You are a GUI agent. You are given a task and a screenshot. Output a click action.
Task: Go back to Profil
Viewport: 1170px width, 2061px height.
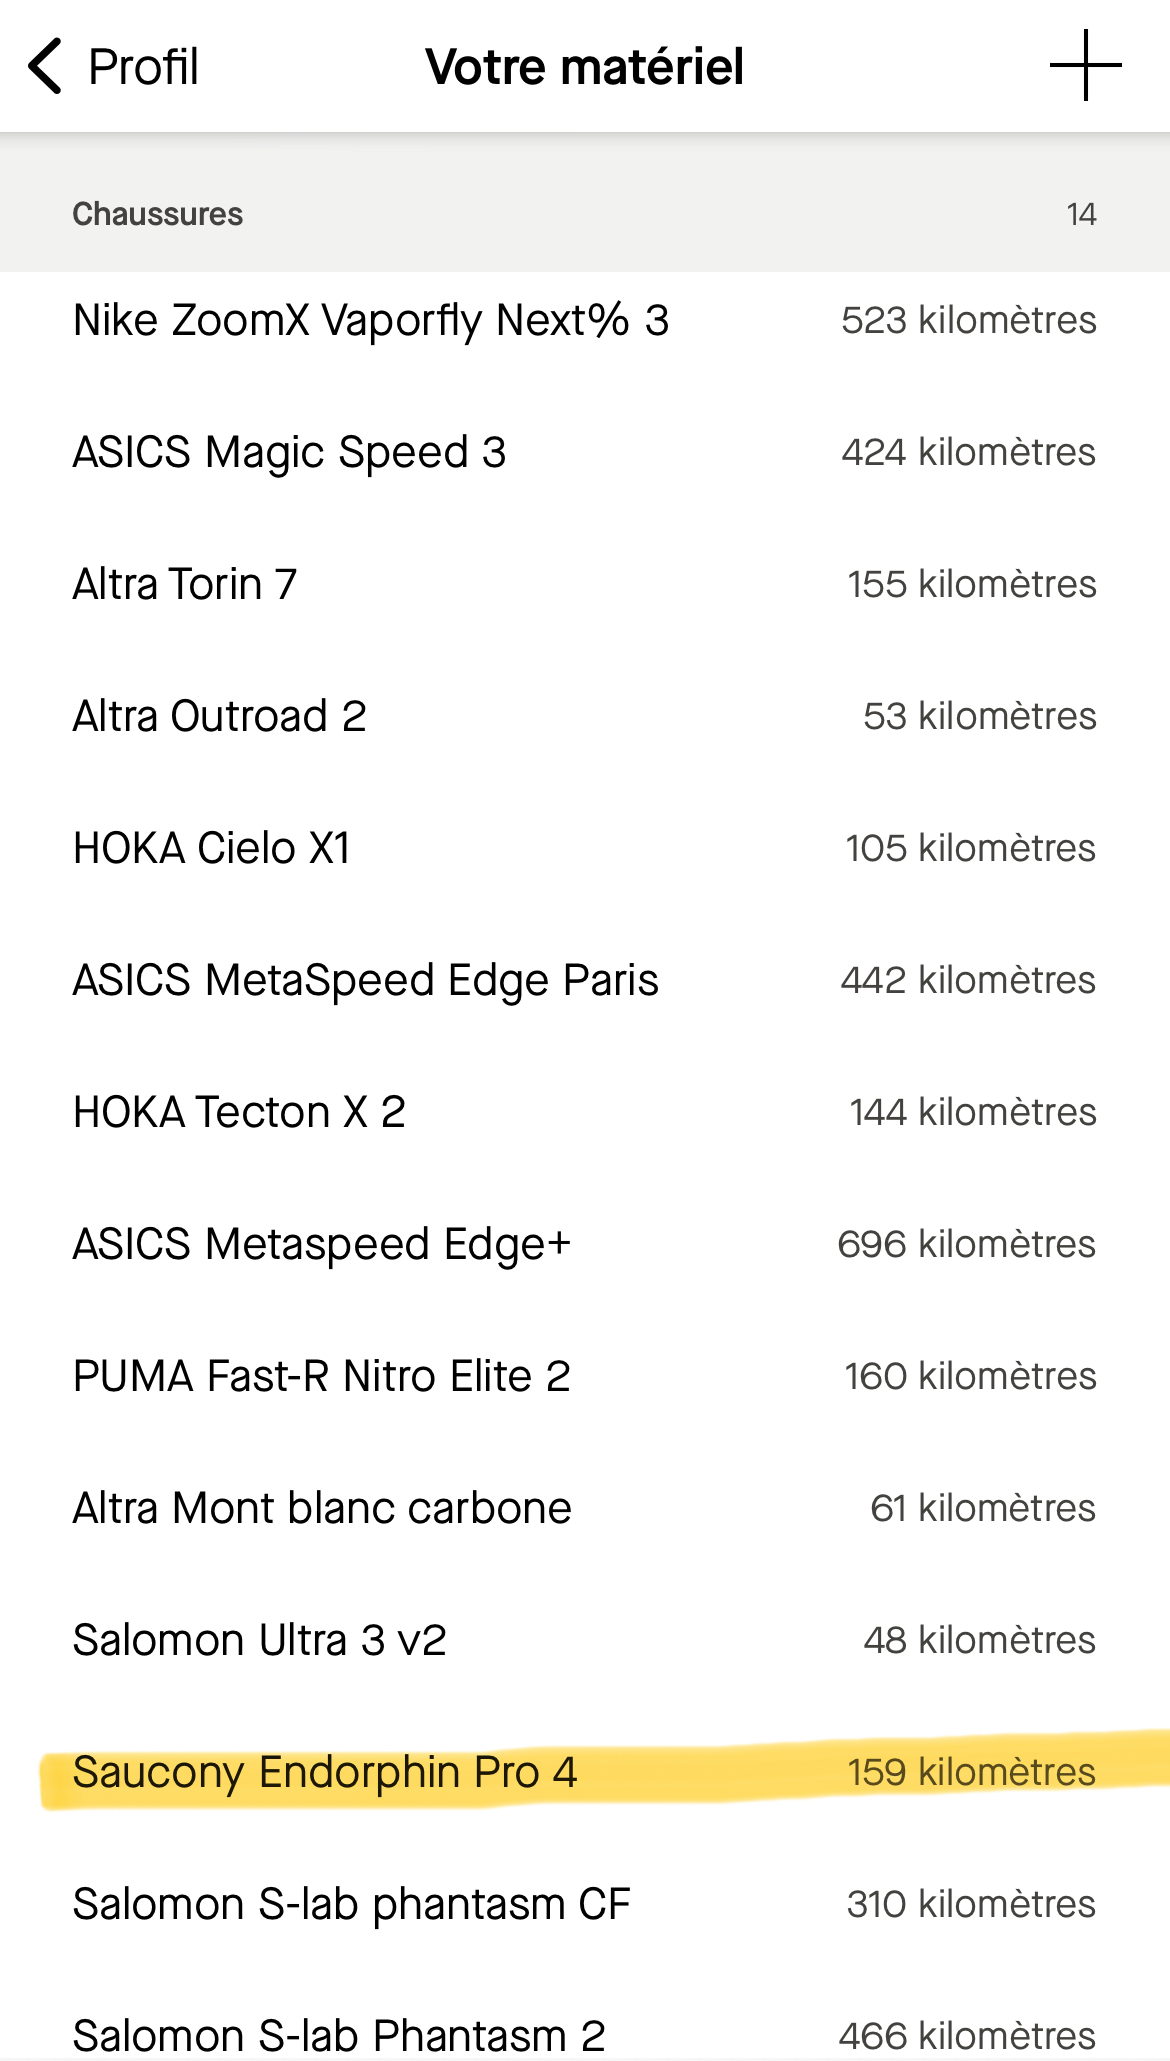click(x=143, y=67)
